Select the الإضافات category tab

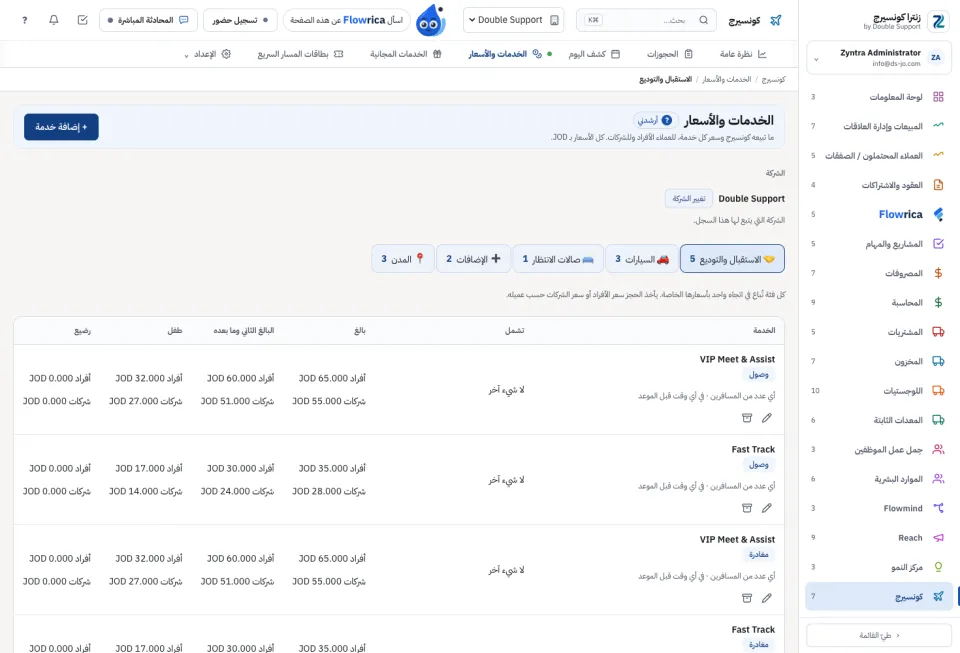click(x=473, y=259)
